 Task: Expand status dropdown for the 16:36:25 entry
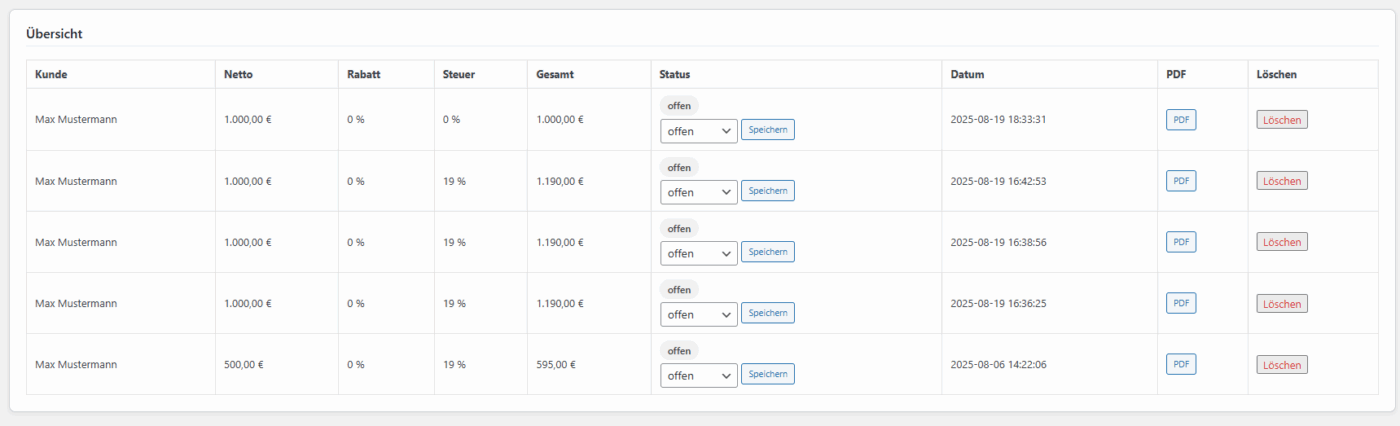coord(699,314)
